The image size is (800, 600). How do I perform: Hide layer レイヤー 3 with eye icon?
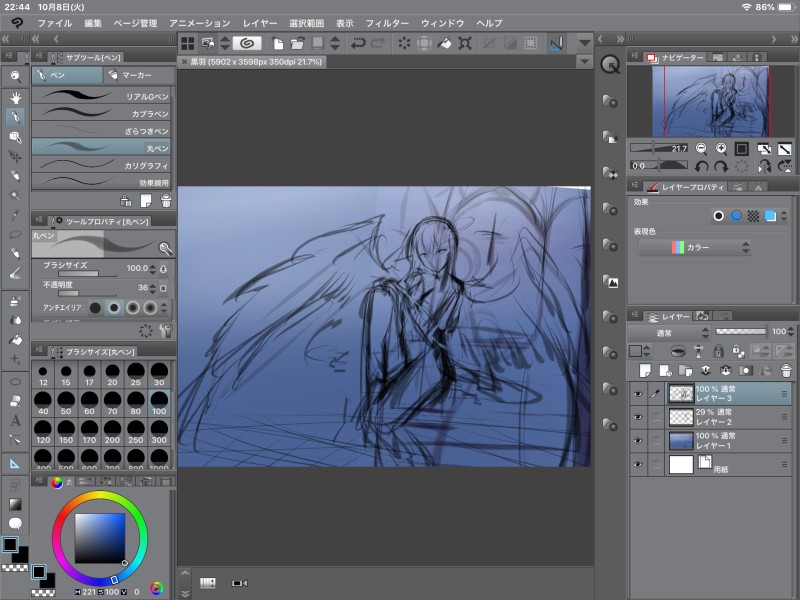click(638, 394)
